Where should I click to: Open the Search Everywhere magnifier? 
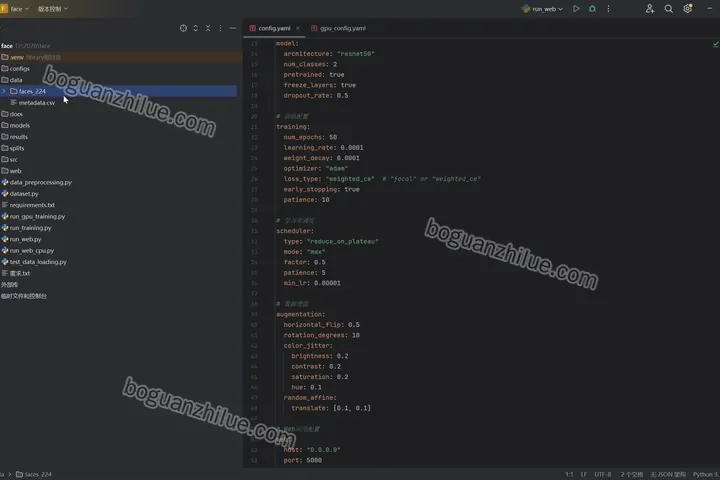click(x=669, y=9)
